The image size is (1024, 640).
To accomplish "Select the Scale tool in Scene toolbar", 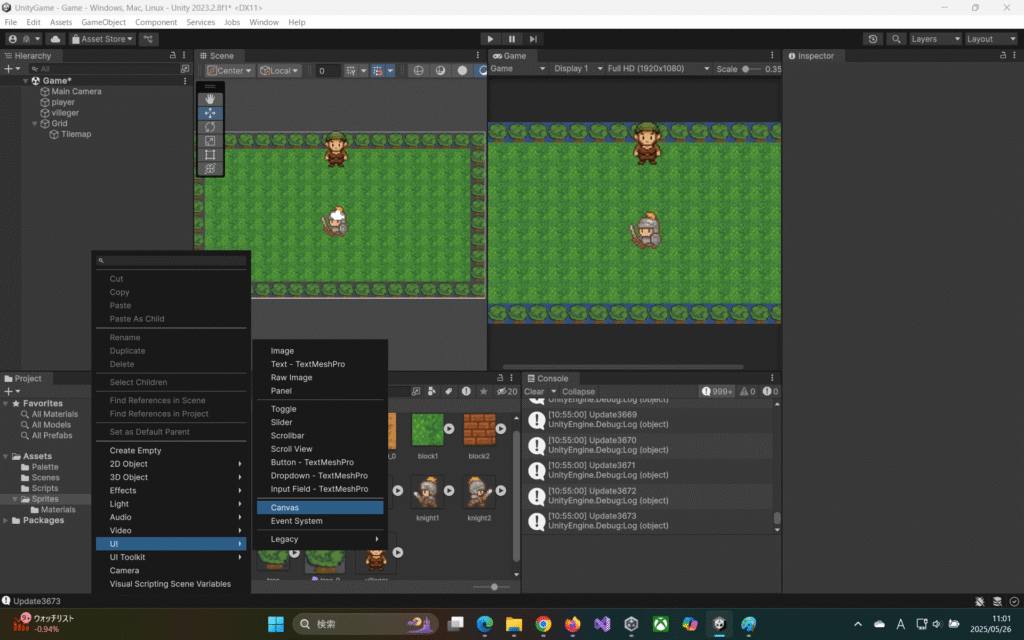I will point(210,140).
